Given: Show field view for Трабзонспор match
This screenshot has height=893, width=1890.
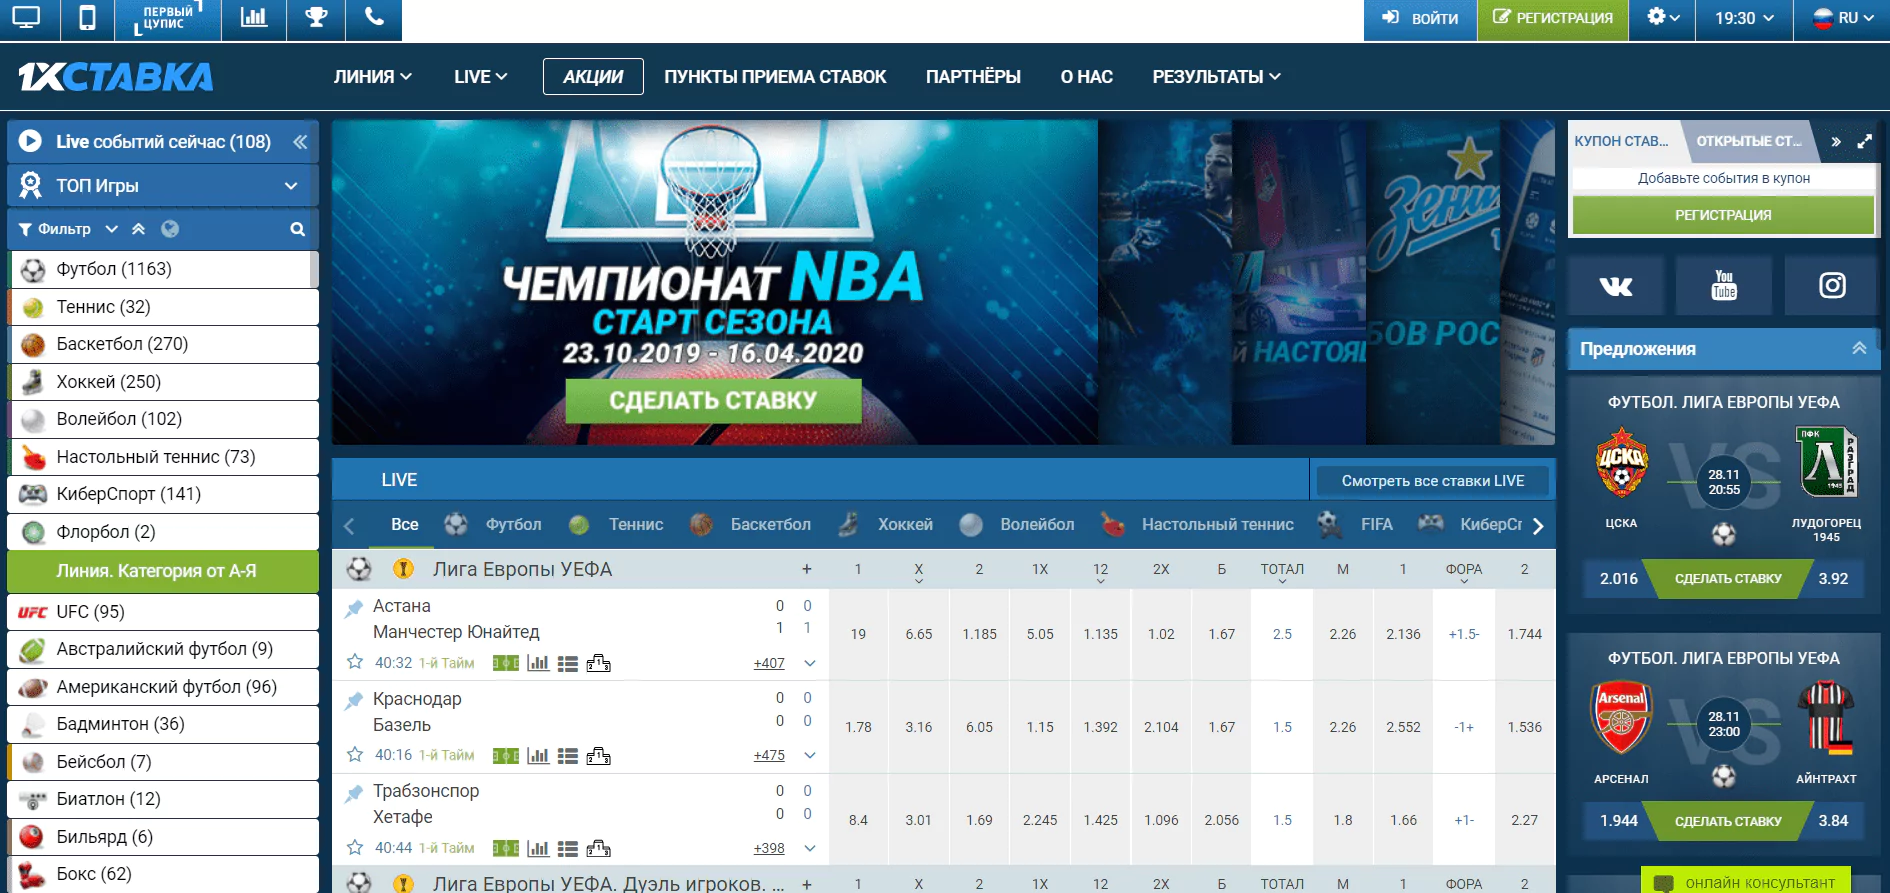Looking at the screenshot, I should (x=506, y=849).
